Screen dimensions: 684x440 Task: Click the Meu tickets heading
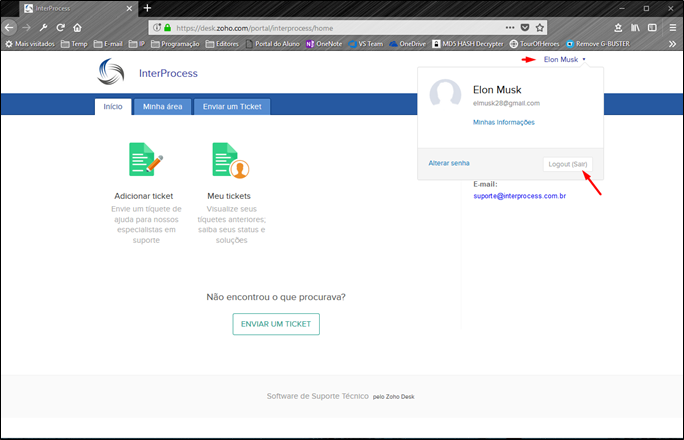click(229, 196)
